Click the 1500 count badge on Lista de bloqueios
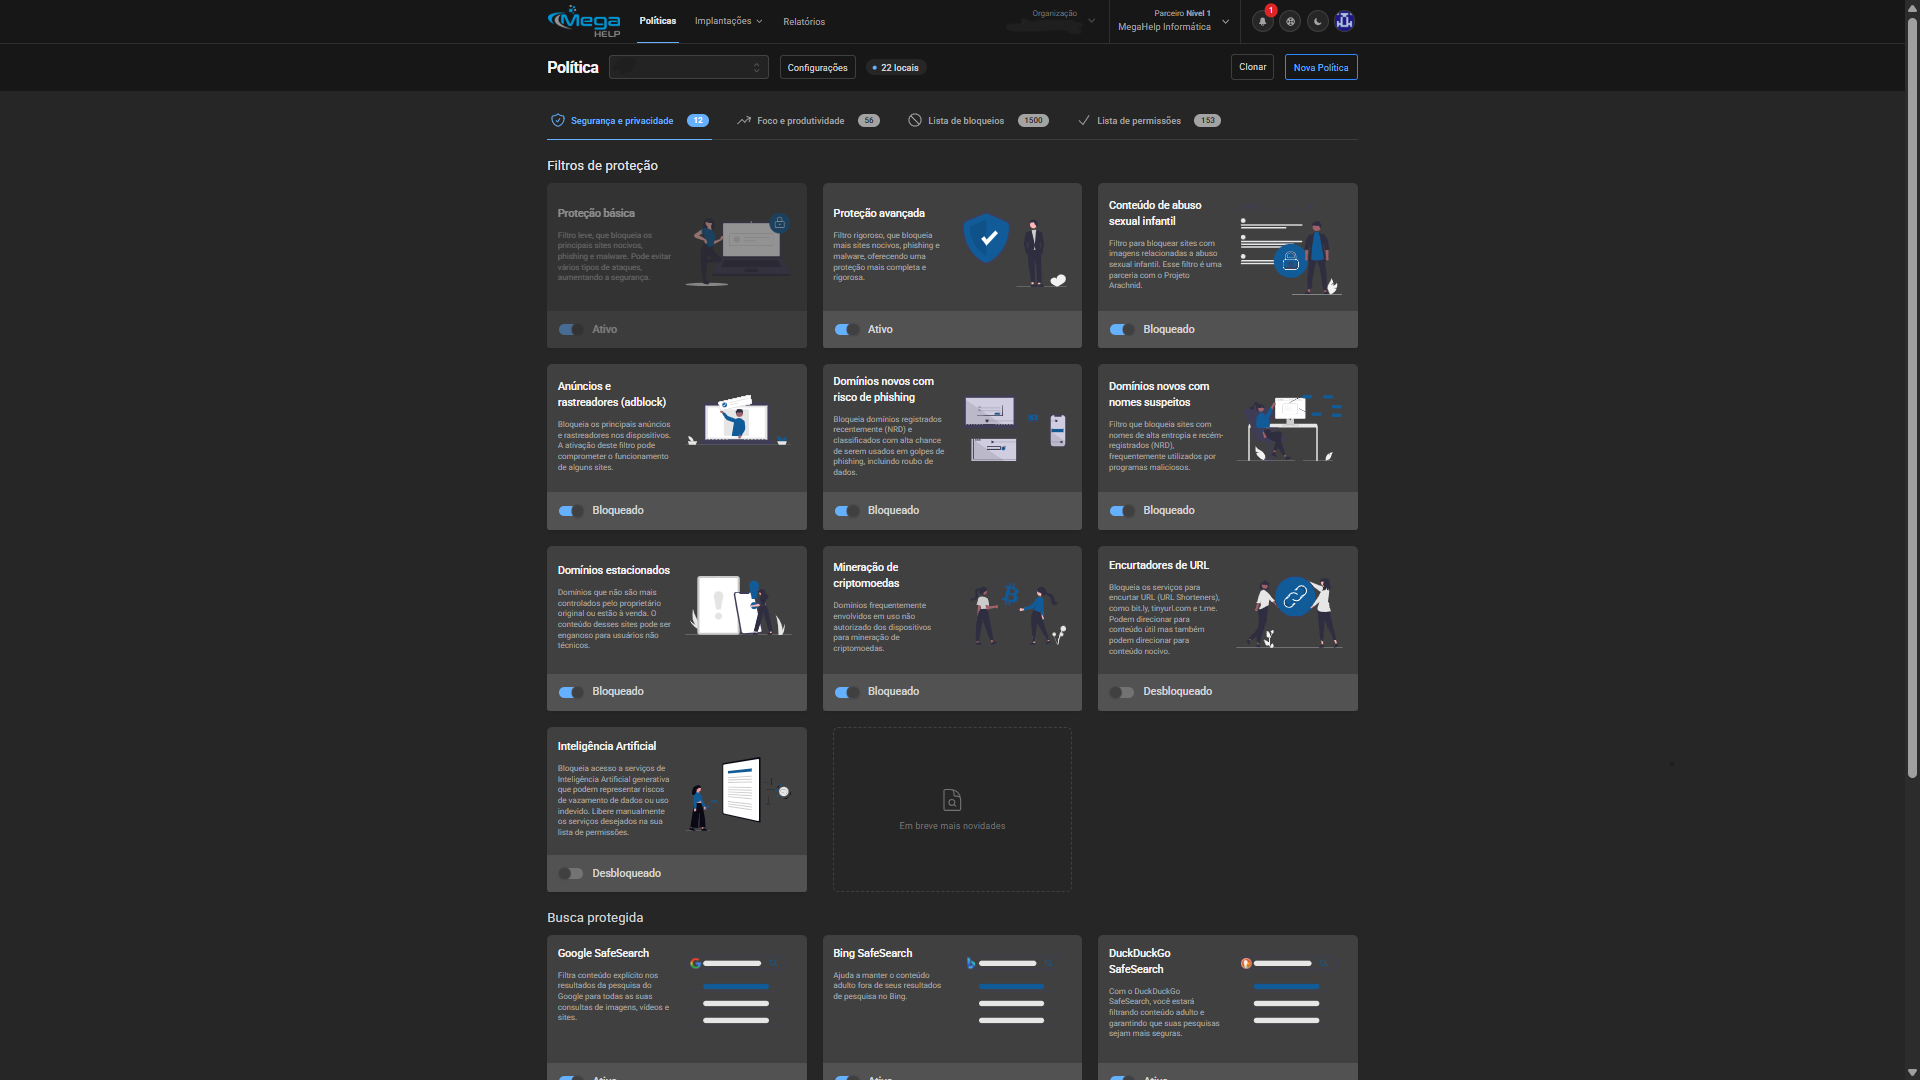The image size is (1920, 1080). point(1033,121)
